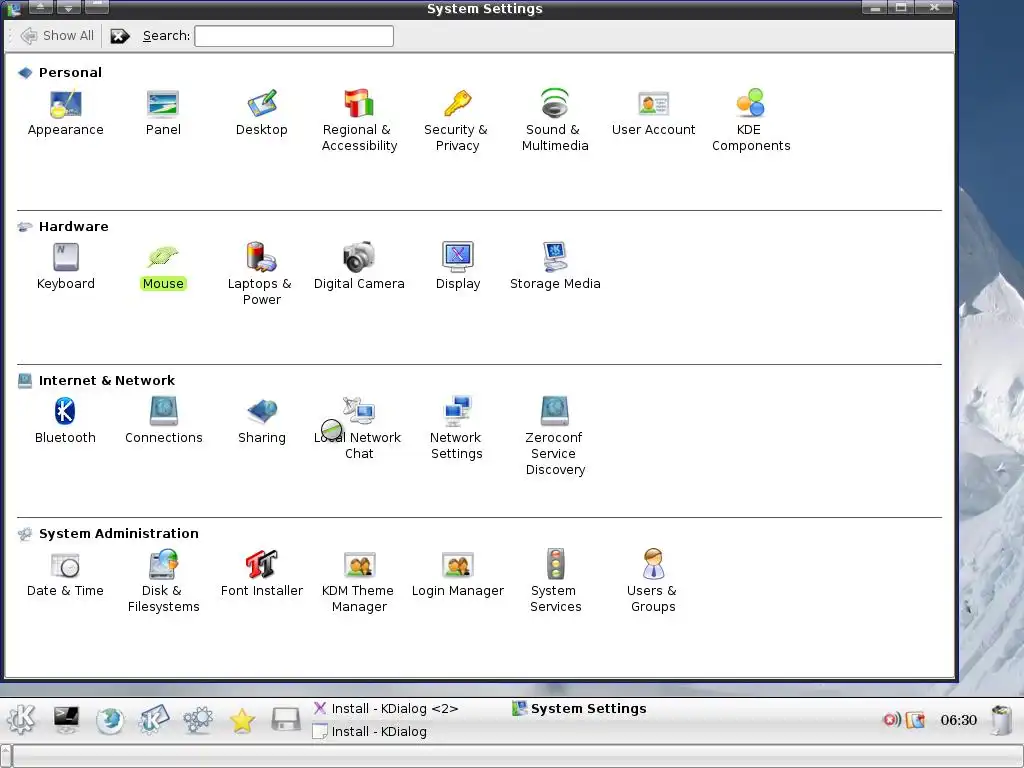Screen dimensions: 1024x768
Task: Open Zeroconf Service Discovery
Action: click(x=554, y=436)
